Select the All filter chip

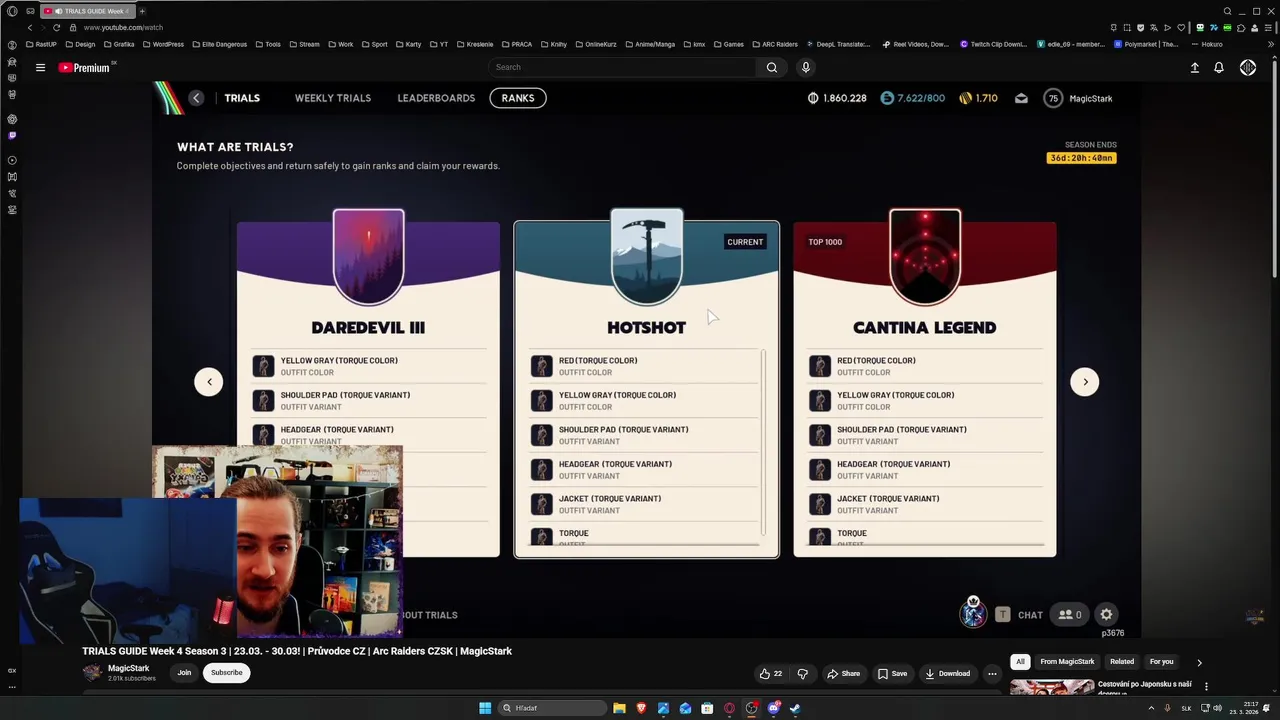click(x=1020, y=662)
